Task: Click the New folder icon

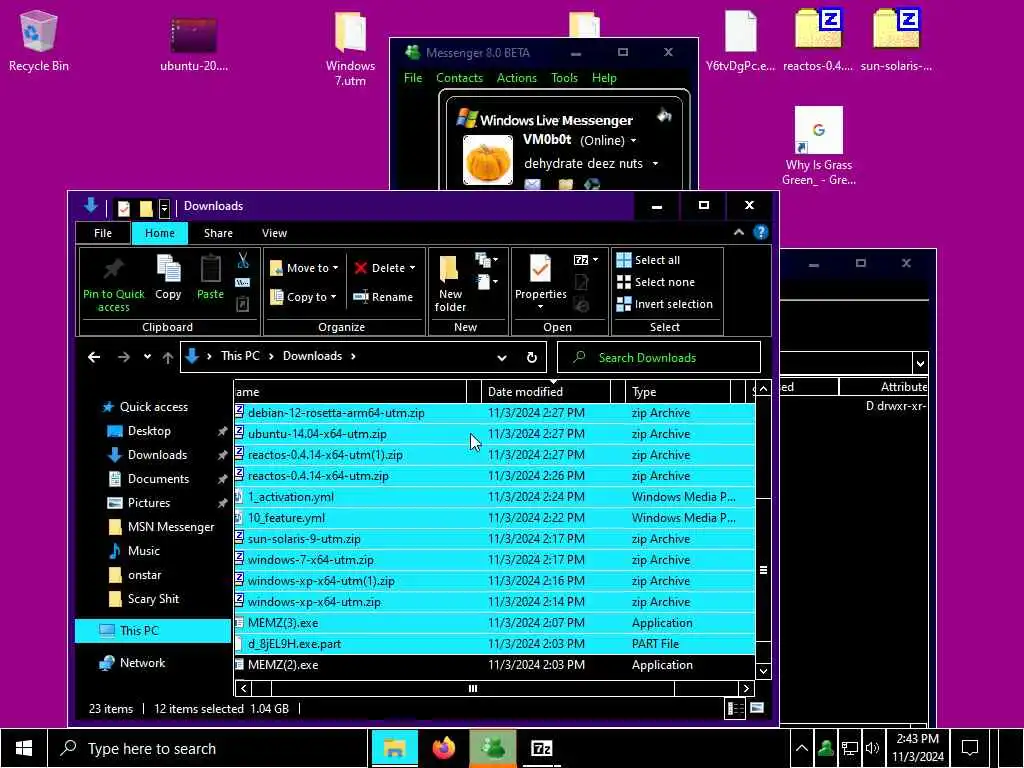Action: 449,270
